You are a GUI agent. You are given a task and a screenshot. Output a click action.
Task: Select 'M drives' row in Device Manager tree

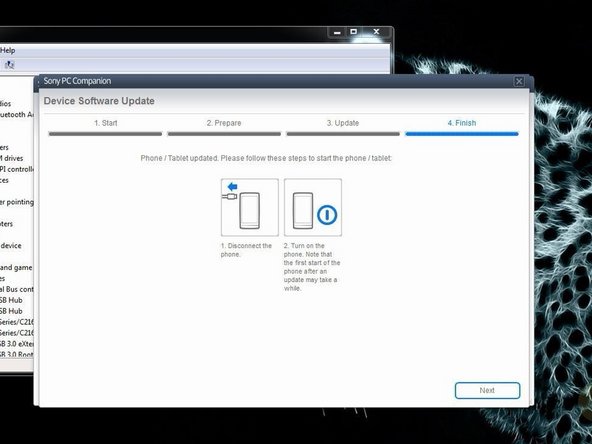[x=12, y=158]
